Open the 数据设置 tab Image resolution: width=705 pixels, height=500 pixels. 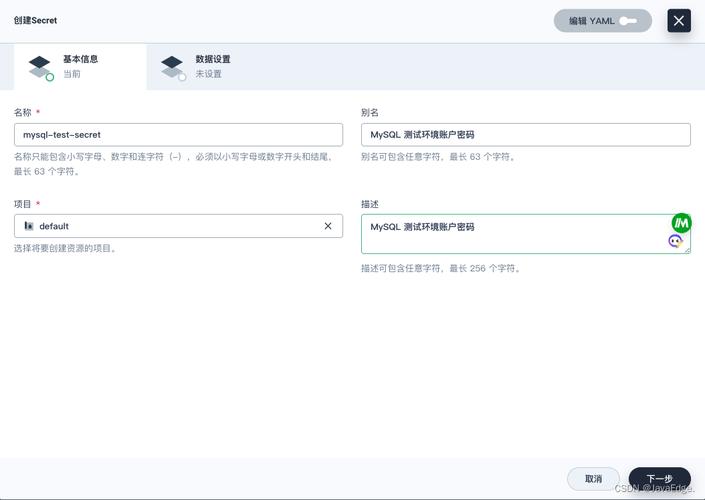[213, 67]
